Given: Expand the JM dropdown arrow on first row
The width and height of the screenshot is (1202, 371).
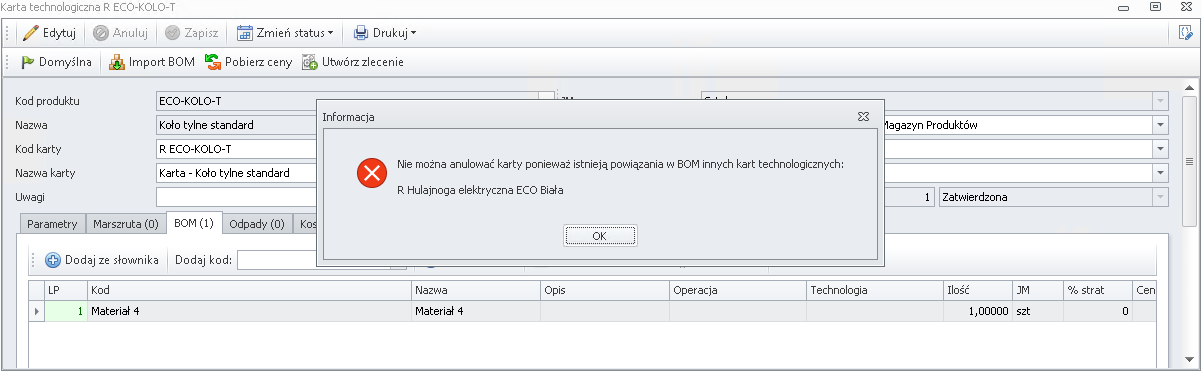Looking at the screenshot, I should tap(1160, 101).
